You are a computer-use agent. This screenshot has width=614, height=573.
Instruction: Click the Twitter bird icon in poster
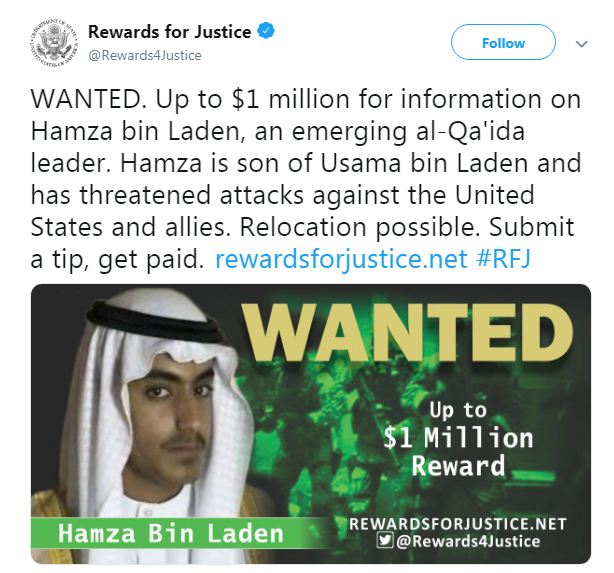(x=385, y=541)
